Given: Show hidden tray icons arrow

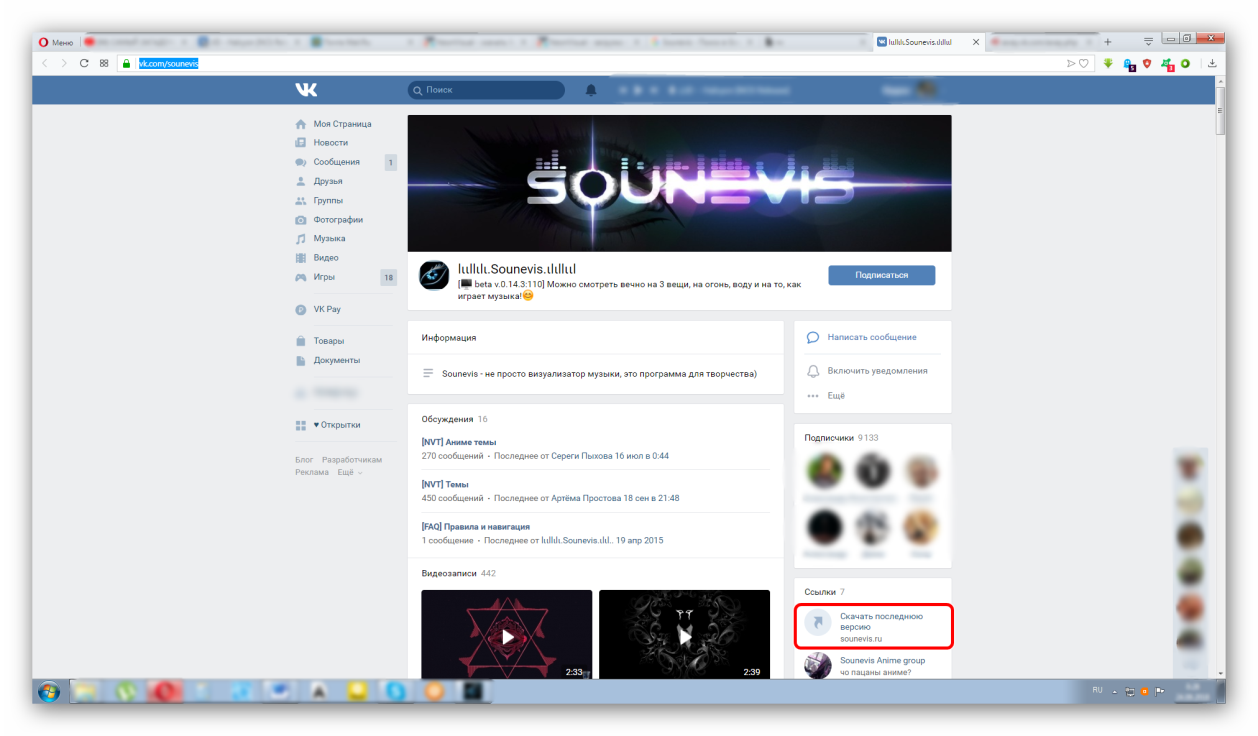Looking at the screenshot, I should 1116,690.
